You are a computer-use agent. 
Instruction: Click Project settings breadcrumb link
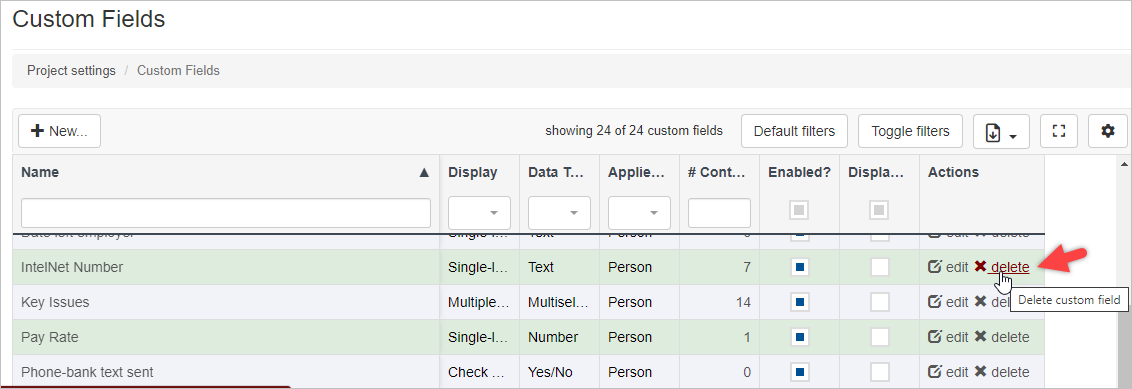71,71
